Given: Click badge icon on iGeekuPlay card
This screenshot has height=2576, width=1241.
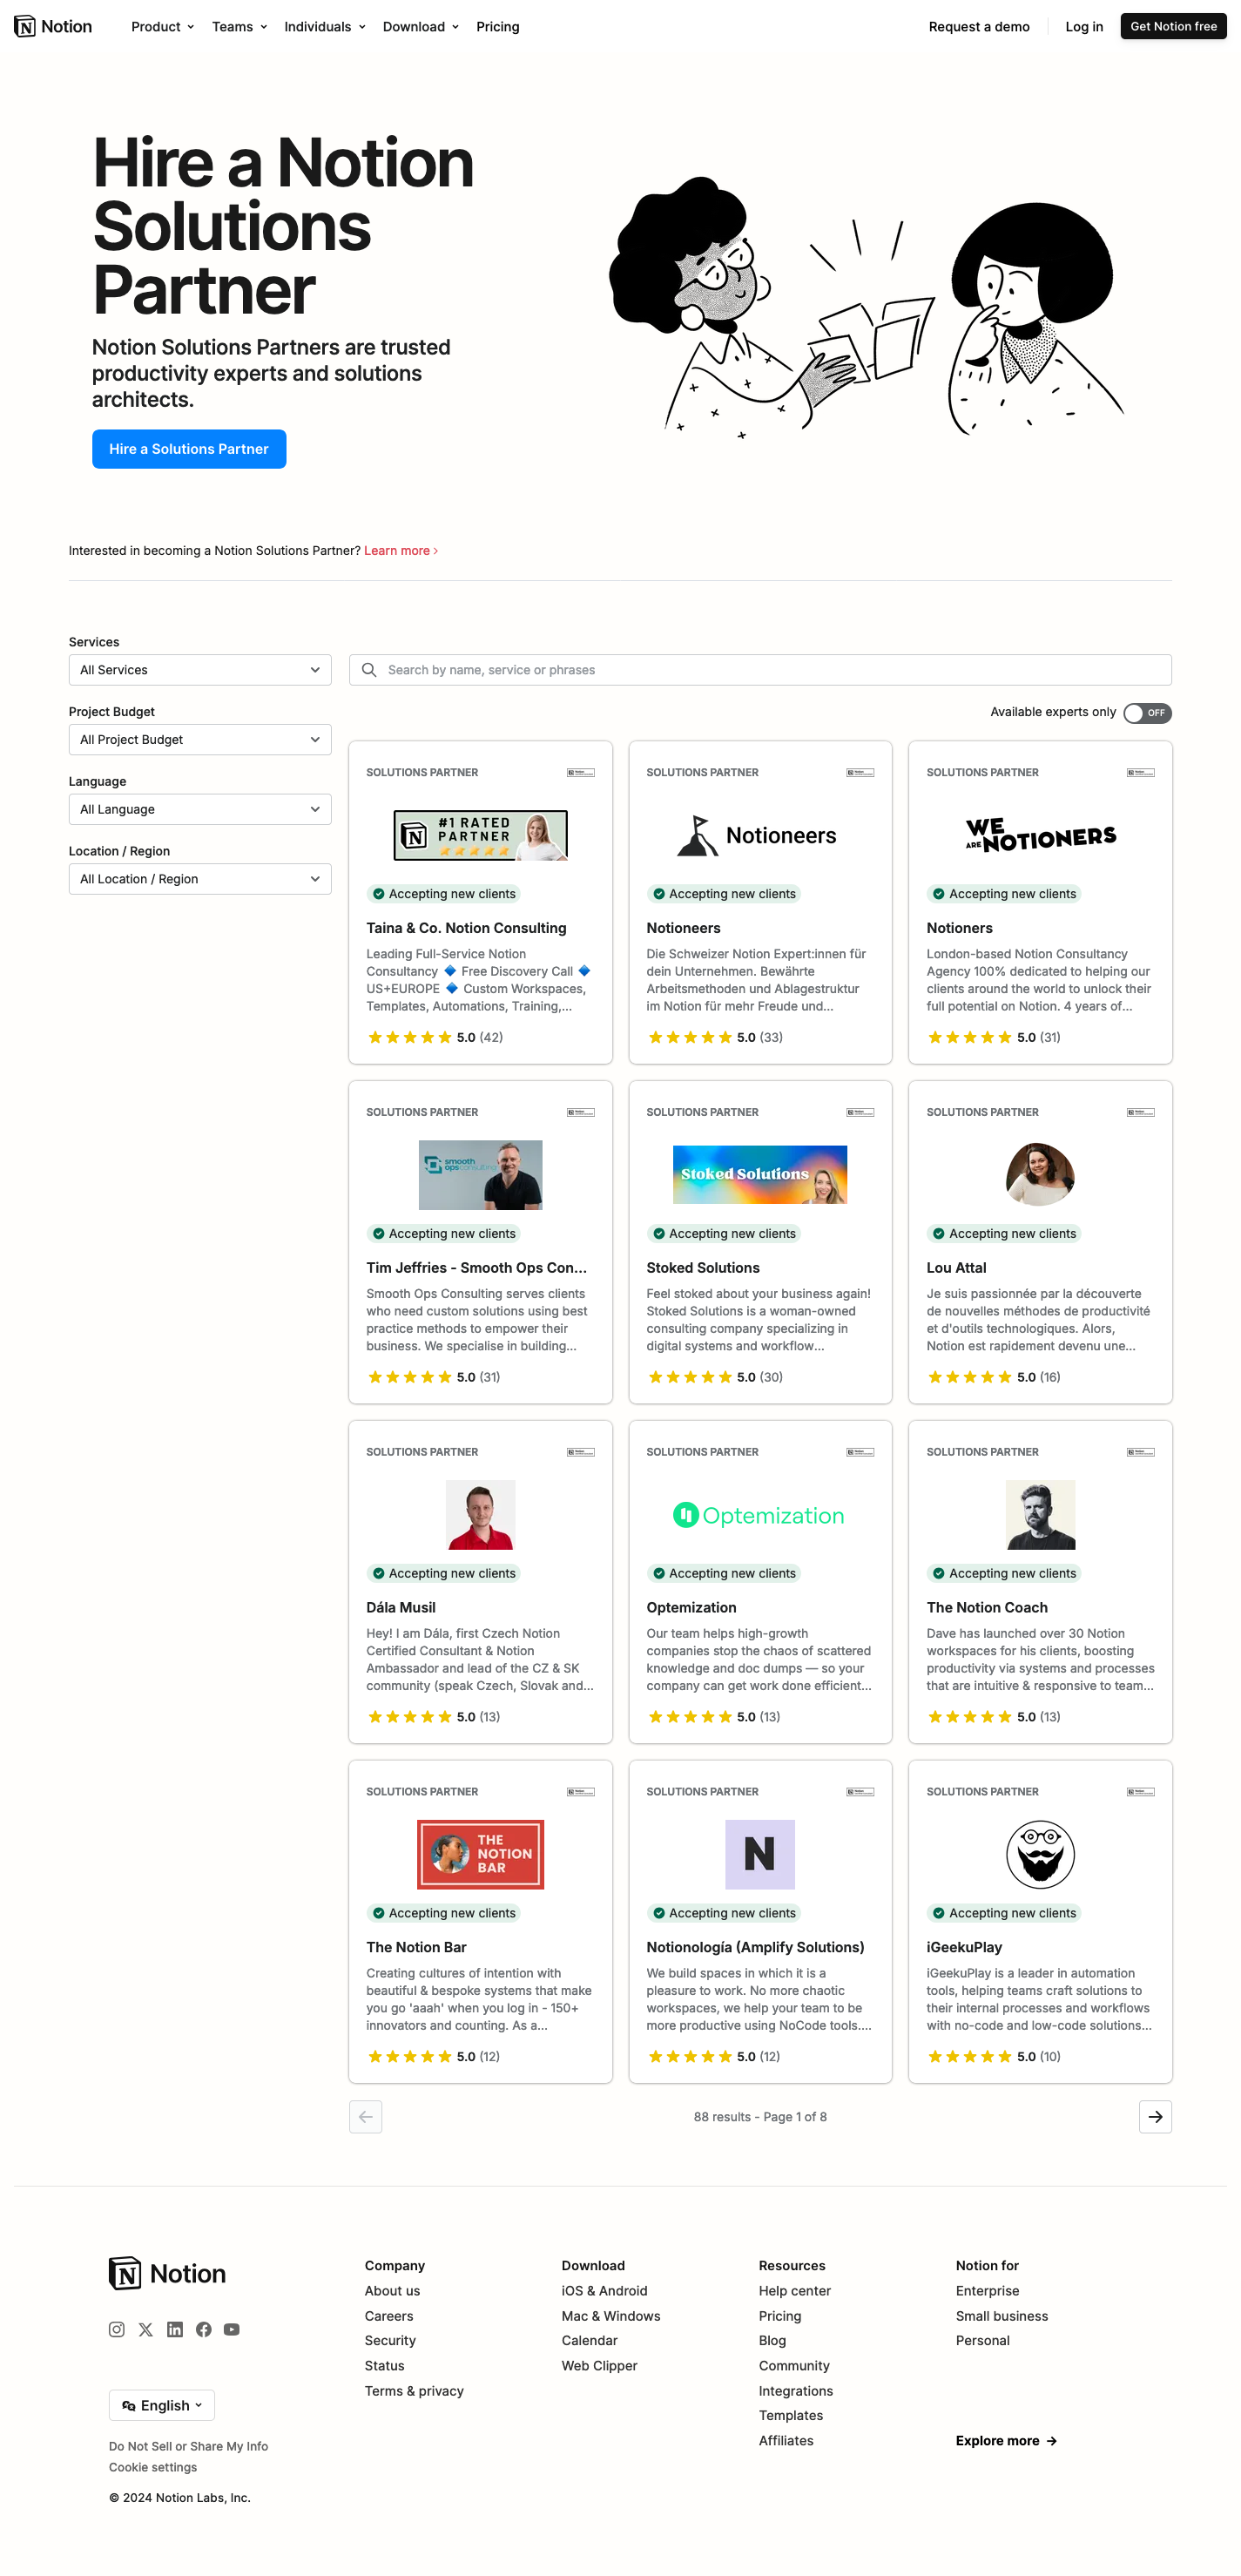Looking at the screenshot, I should [x=1140, y=1792].
